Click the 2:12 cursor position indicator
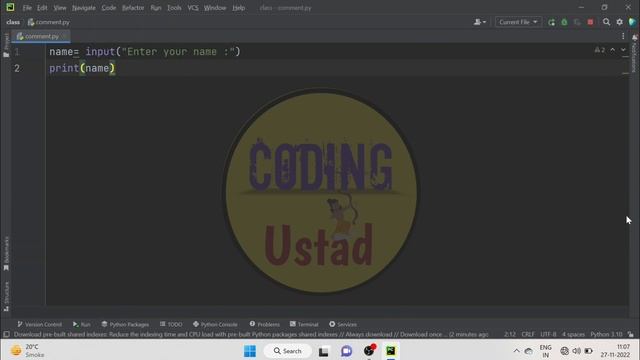 point(510,334)
